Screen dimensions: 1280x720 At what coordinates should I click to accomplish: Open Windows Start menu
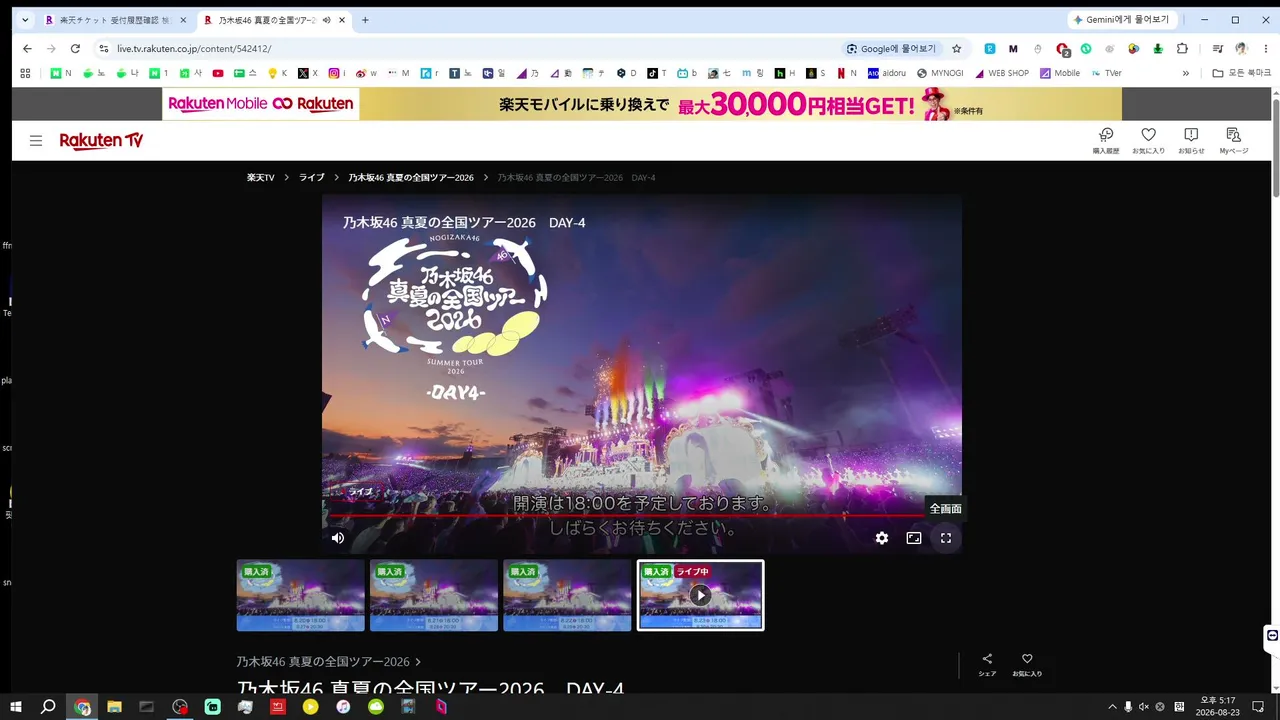pos(16,707)
